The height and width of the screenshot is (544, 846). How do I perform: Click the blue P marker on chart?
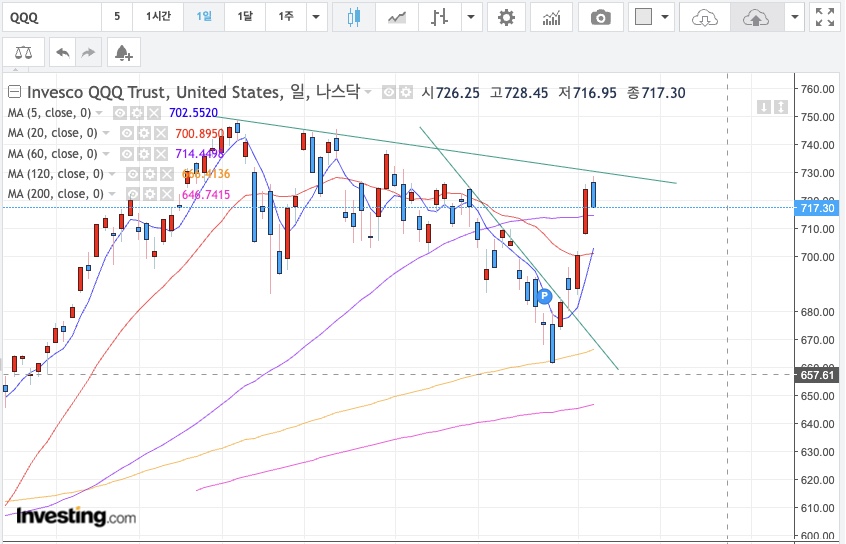click(544, 296)
